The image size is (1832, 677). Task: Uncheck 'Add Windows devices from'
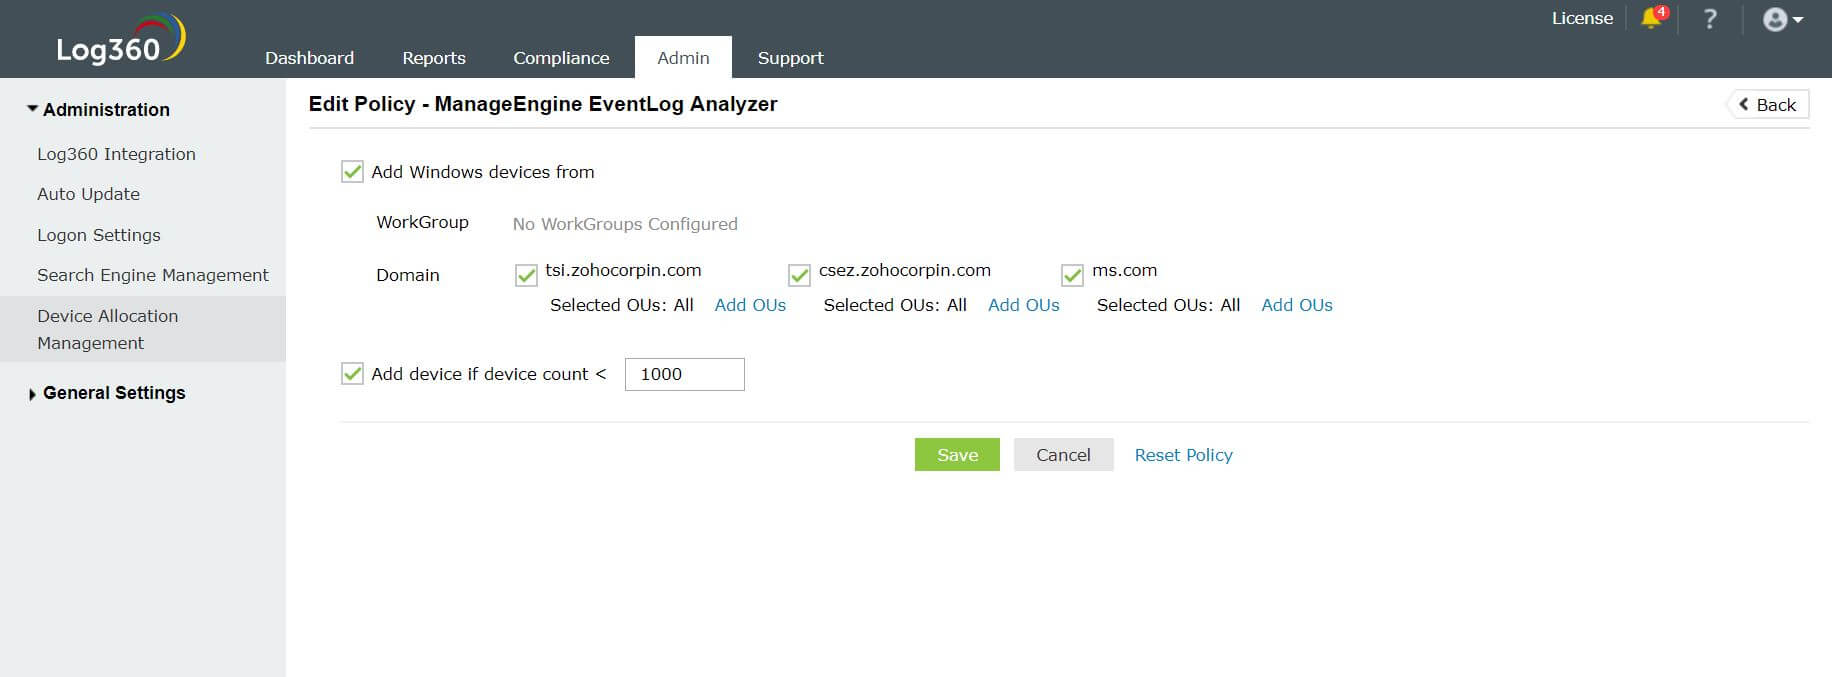351,171
